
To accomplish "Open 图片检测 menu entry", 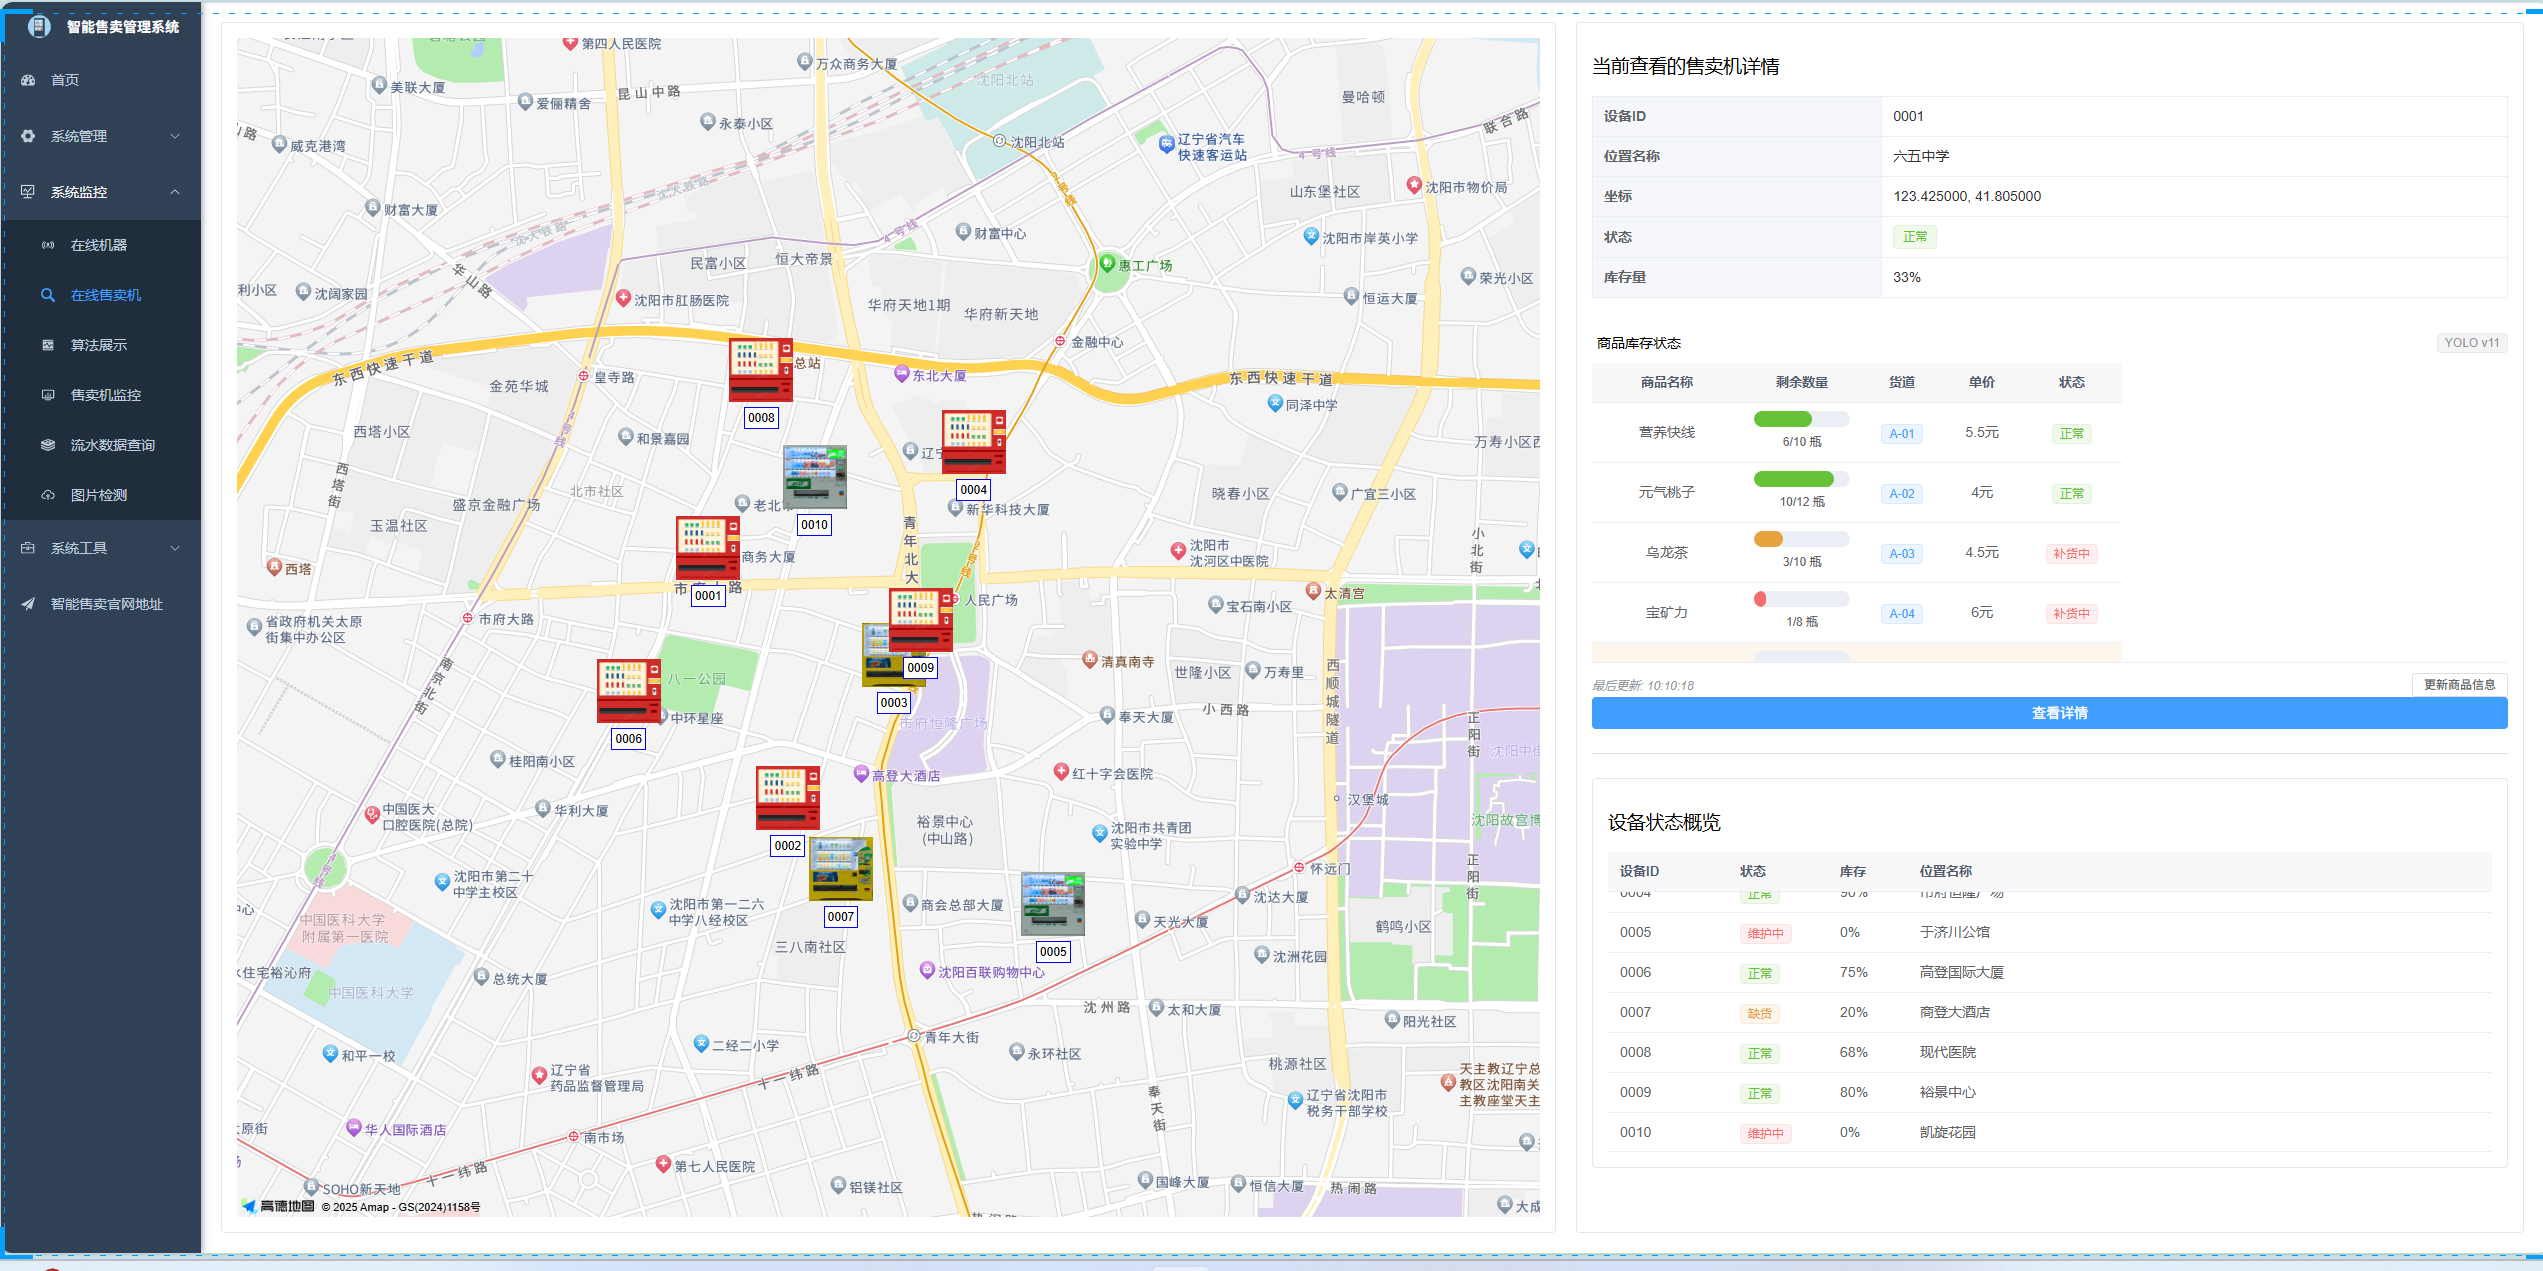I will 98,495.
